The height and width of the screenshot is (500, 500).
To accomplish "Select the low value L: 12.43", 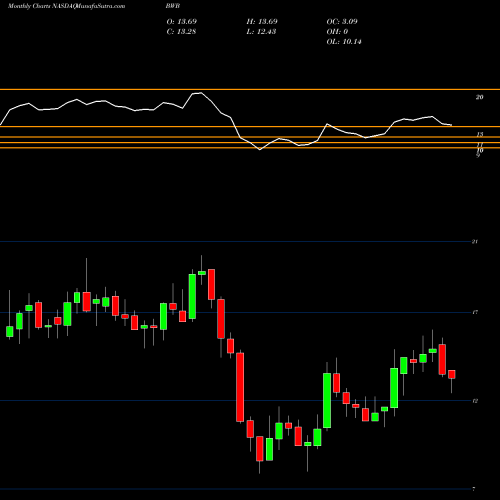I will pos(261,32).
